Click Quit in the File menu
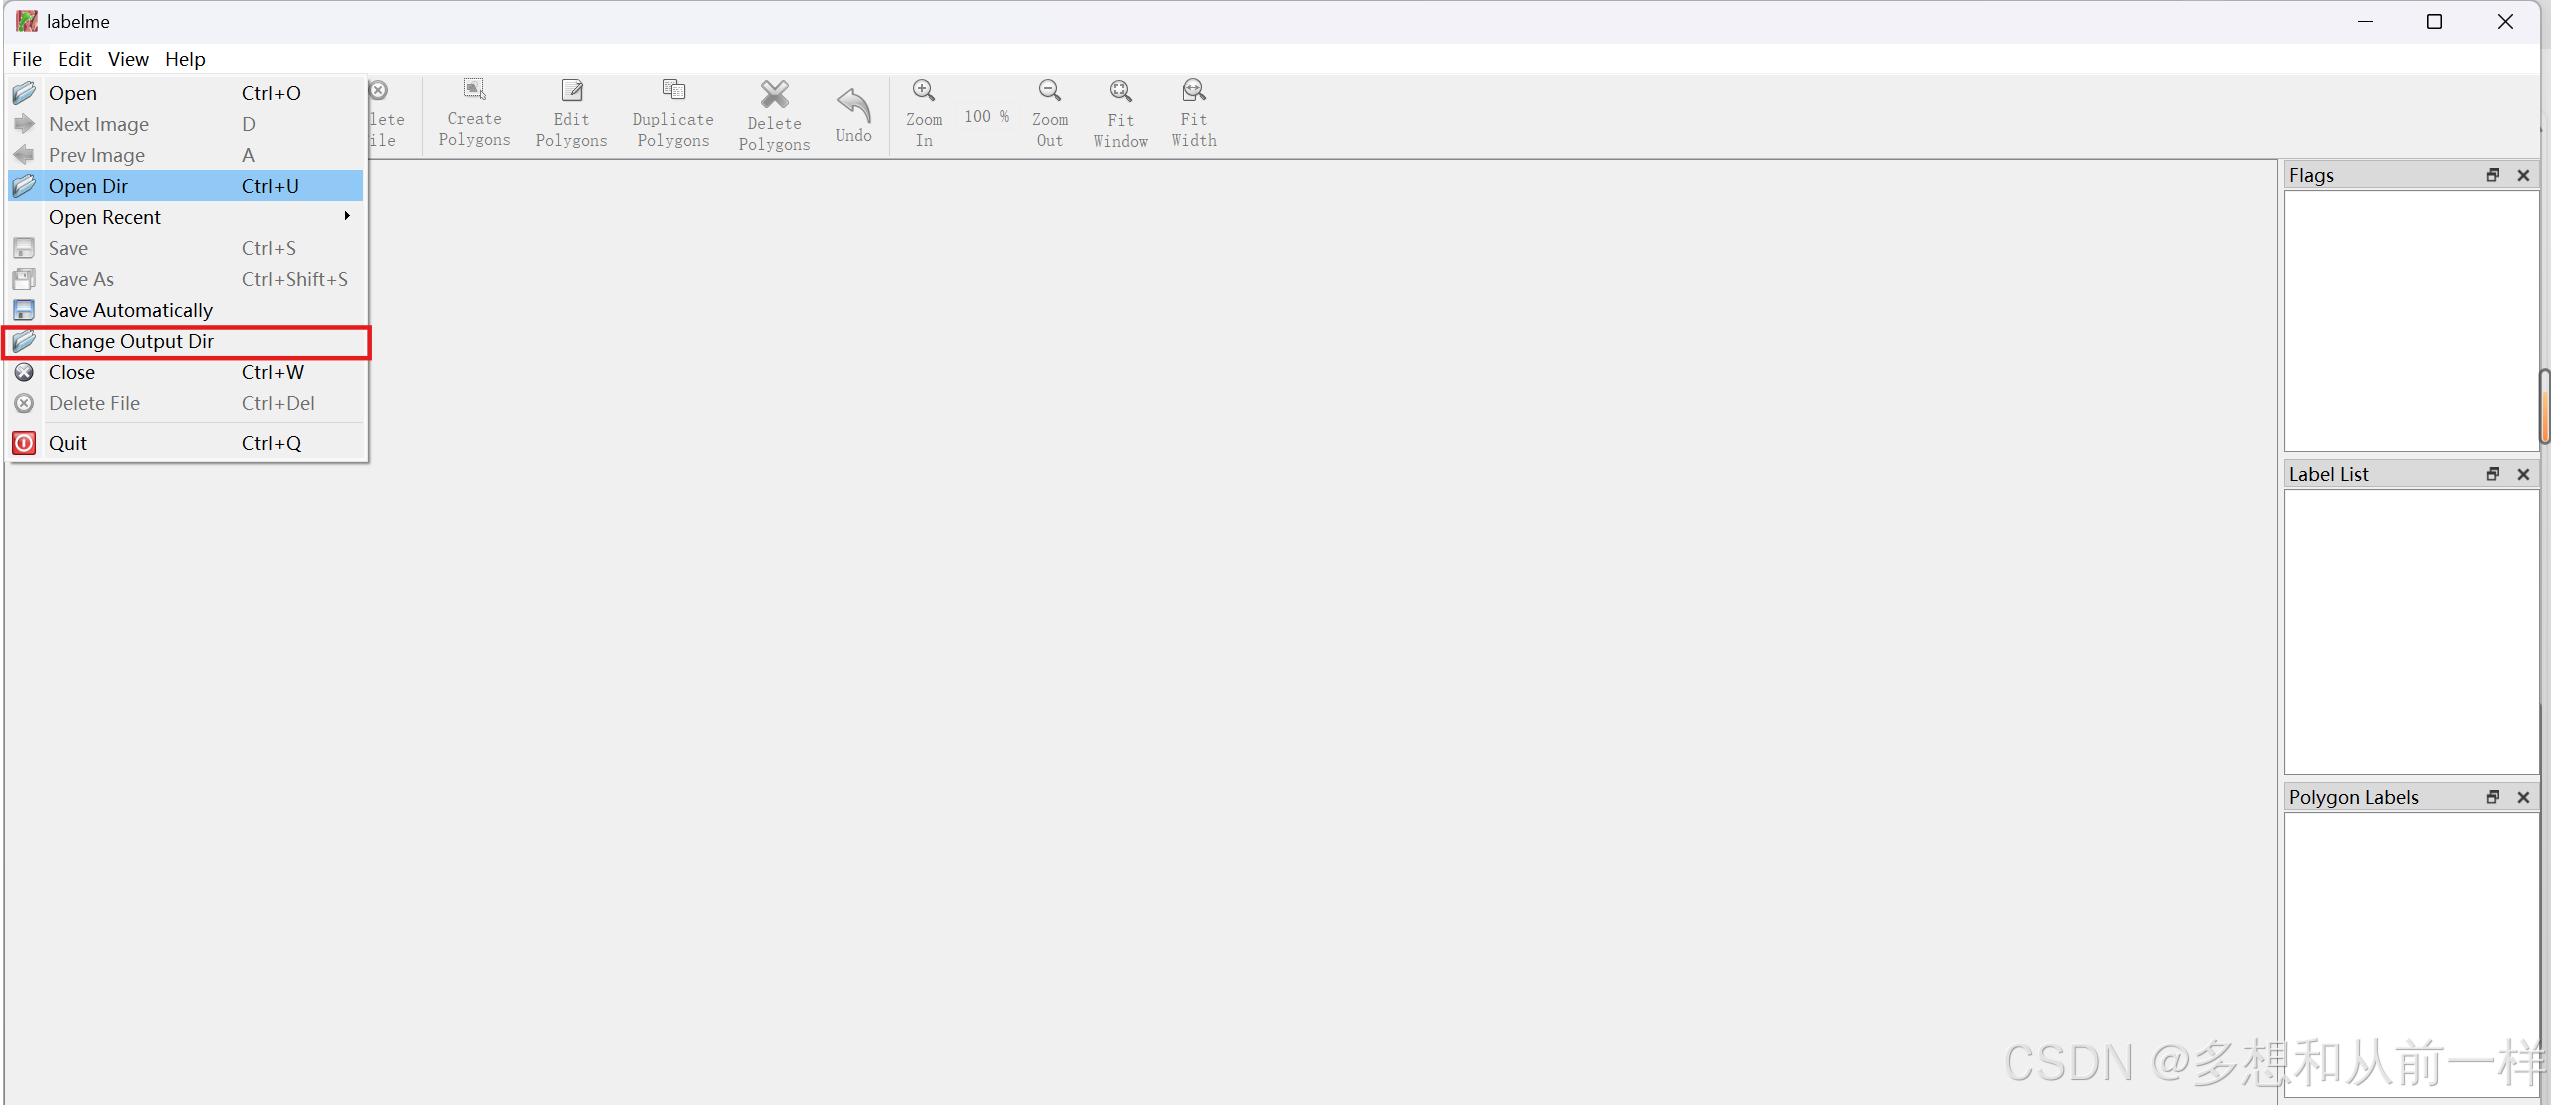The width and height of the screenshot is (2551, 1105). [x=68, y=443]
